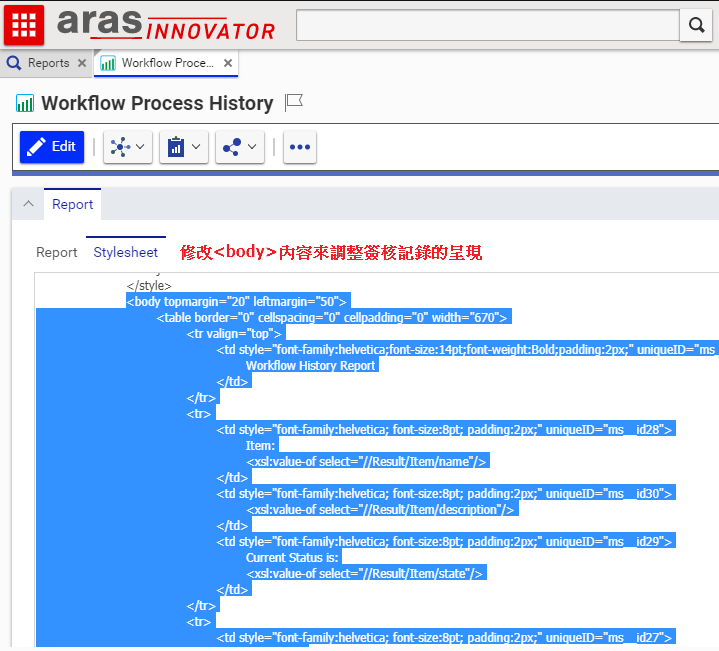Screen dimensions: 719x651
Task: Close the Reports tab
Action: (82, 63)
